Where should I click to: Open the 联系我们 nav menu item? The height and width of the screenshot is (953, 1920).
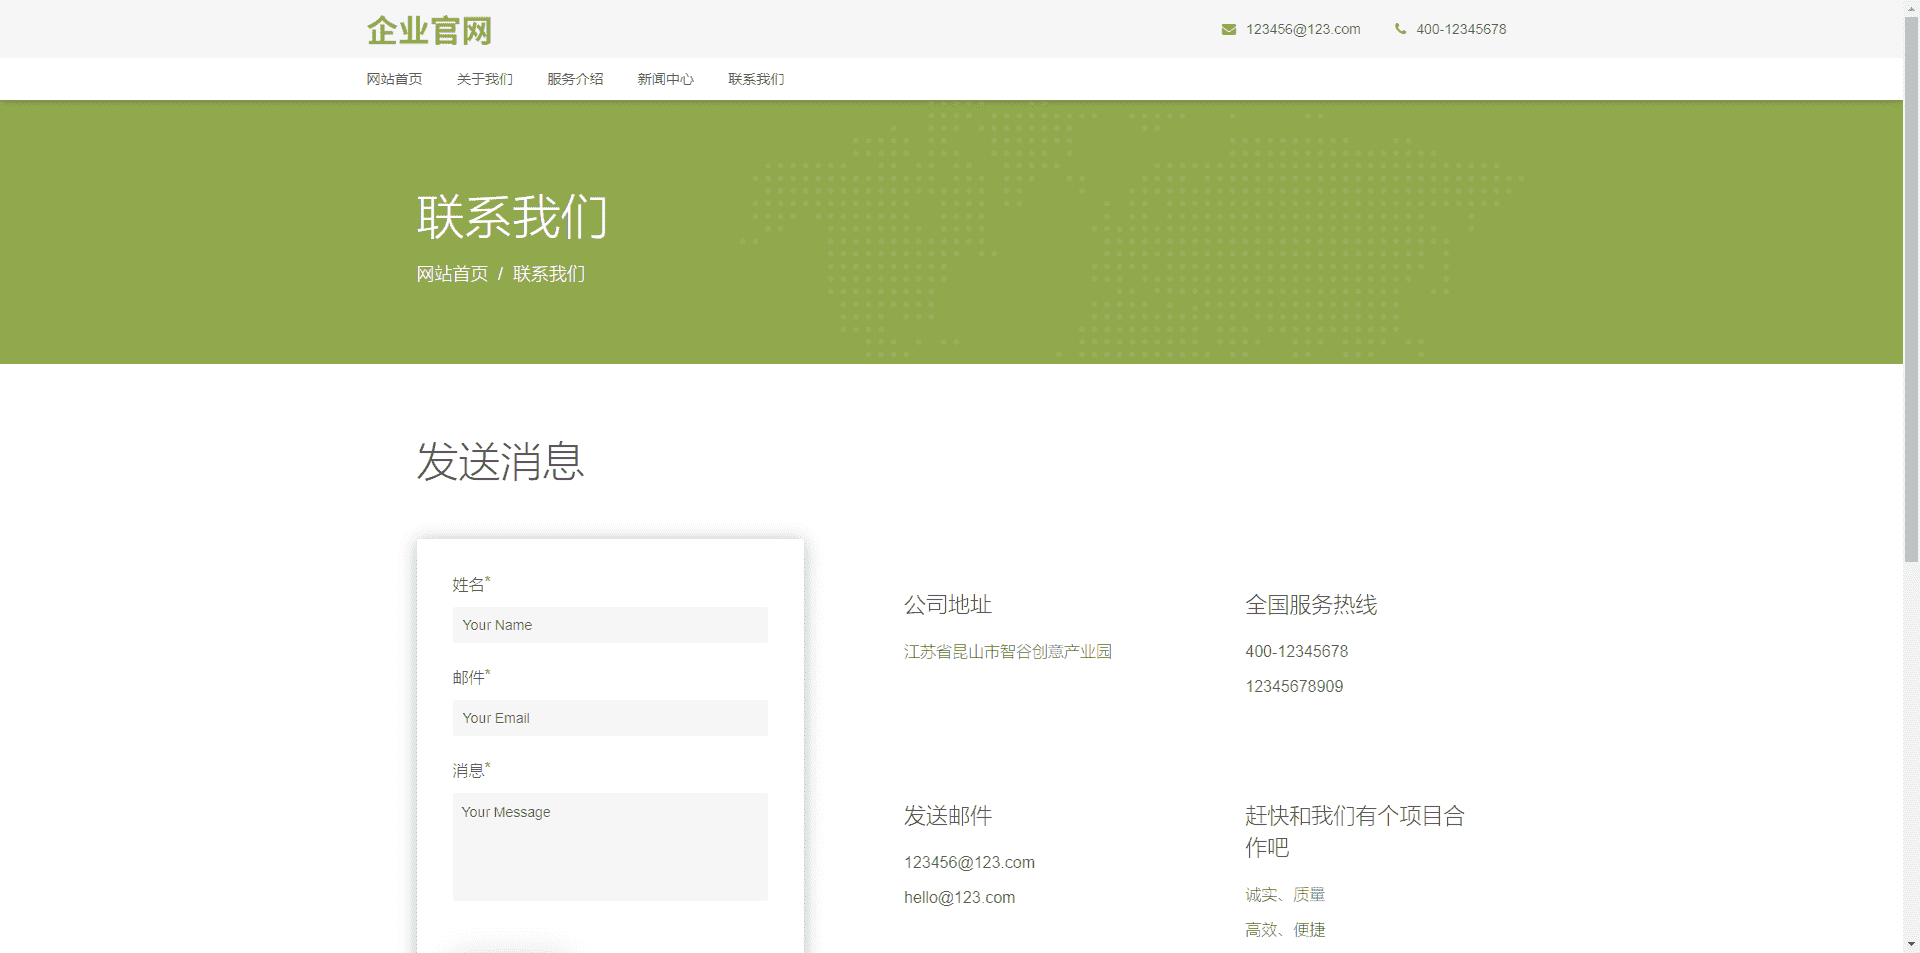[756, 79]
